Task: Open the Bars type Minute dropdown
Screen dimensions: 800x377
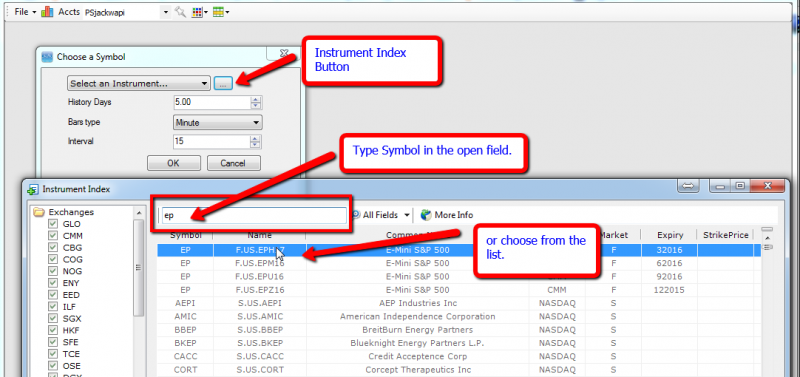Action: tap(218, 122)
